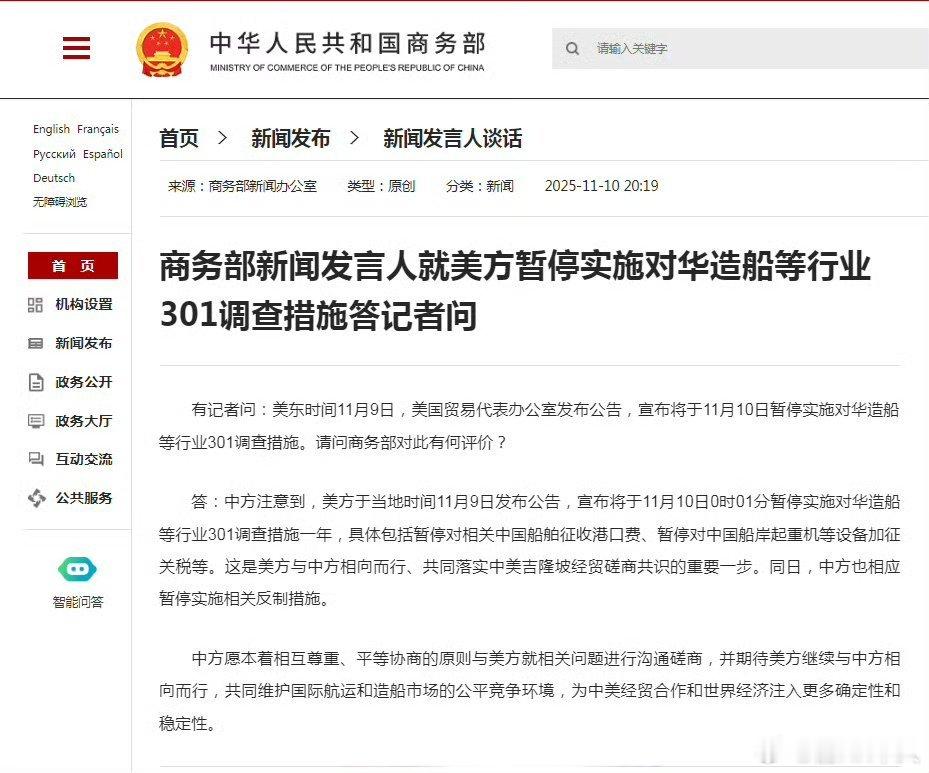Enable 无障碍浏览 accessibility mode
Screen dimensions: 929x773
coord(60,202)
